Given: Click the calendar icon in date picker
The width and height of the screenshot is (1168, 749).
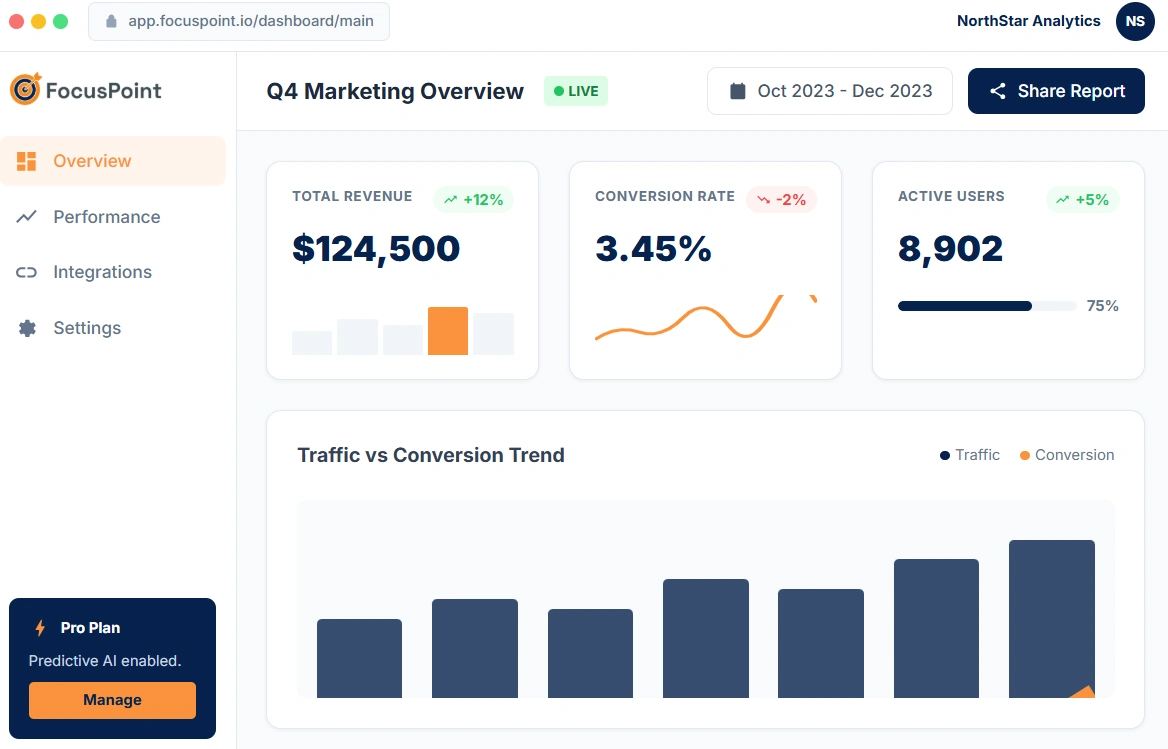Looking at the screenshot, I should [x=738, y=91].
